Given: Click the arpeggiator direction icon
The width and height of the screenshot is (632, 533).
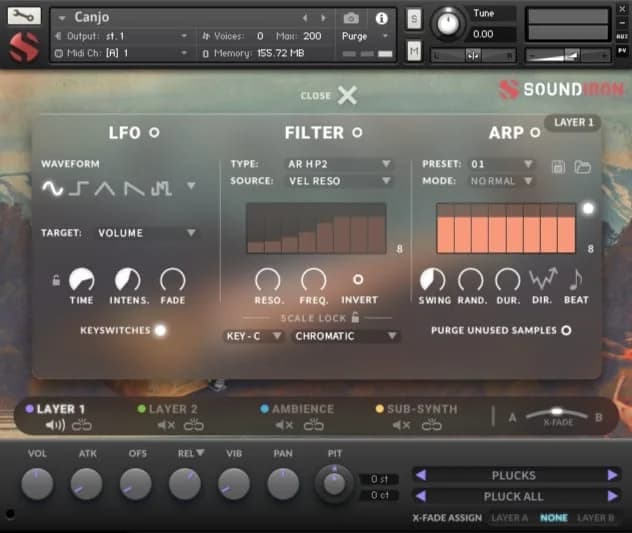Looking at the screenshot, I should tap(542, 280).
